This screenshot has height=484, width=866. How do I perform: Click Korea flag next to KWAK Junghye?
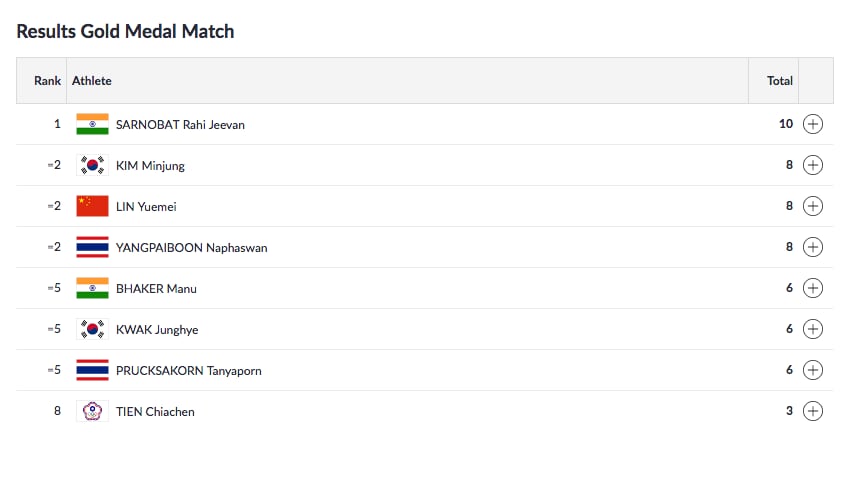(92, 329)
